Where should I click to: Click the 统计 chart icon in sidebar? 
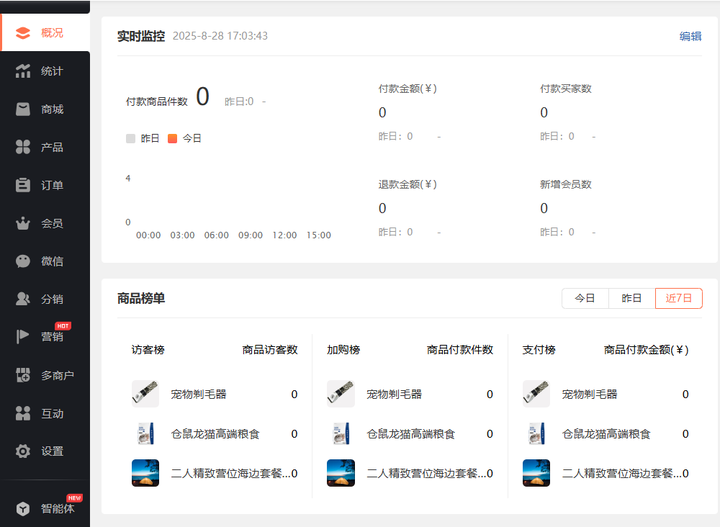[x=23, y=71]
